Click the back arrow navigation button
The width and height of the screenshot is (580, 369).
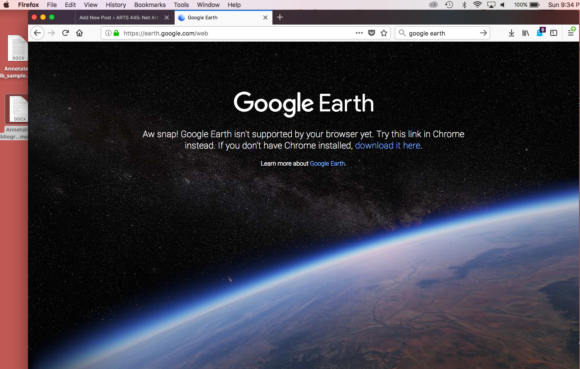37,33
